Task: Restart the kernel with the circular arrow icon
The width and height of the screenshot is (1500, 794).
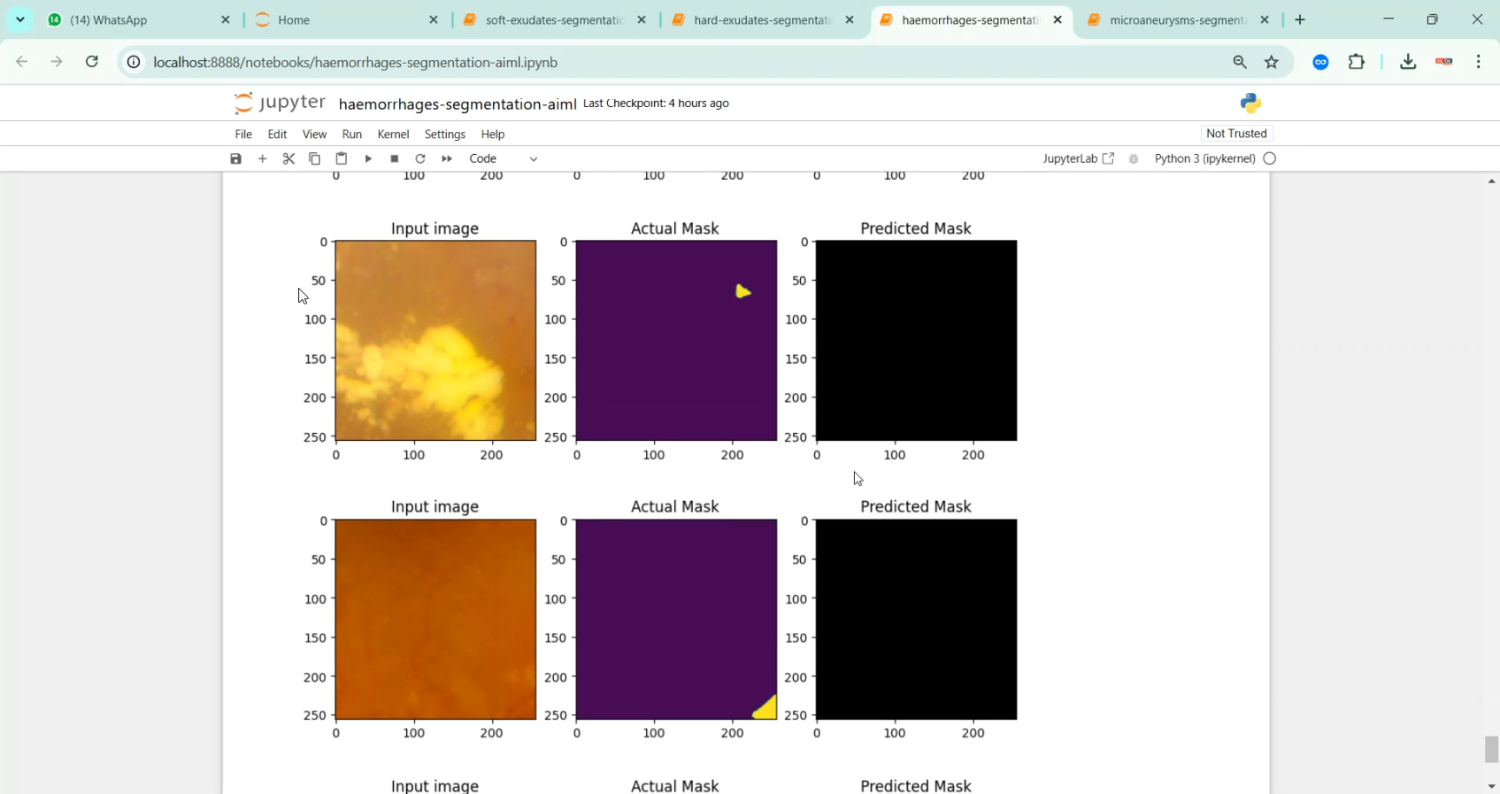Action: [420, 158]
